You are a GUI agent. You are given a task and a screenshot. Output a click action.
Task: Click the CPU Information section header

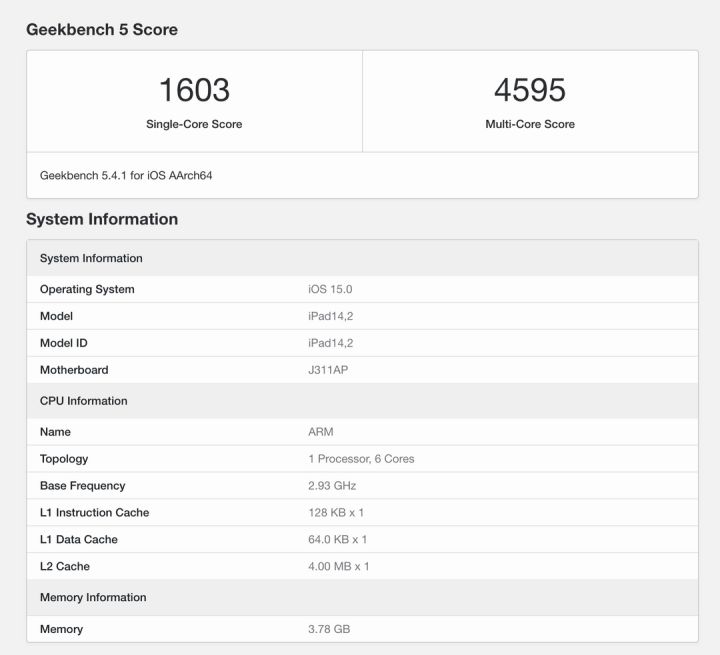[362, 401]
